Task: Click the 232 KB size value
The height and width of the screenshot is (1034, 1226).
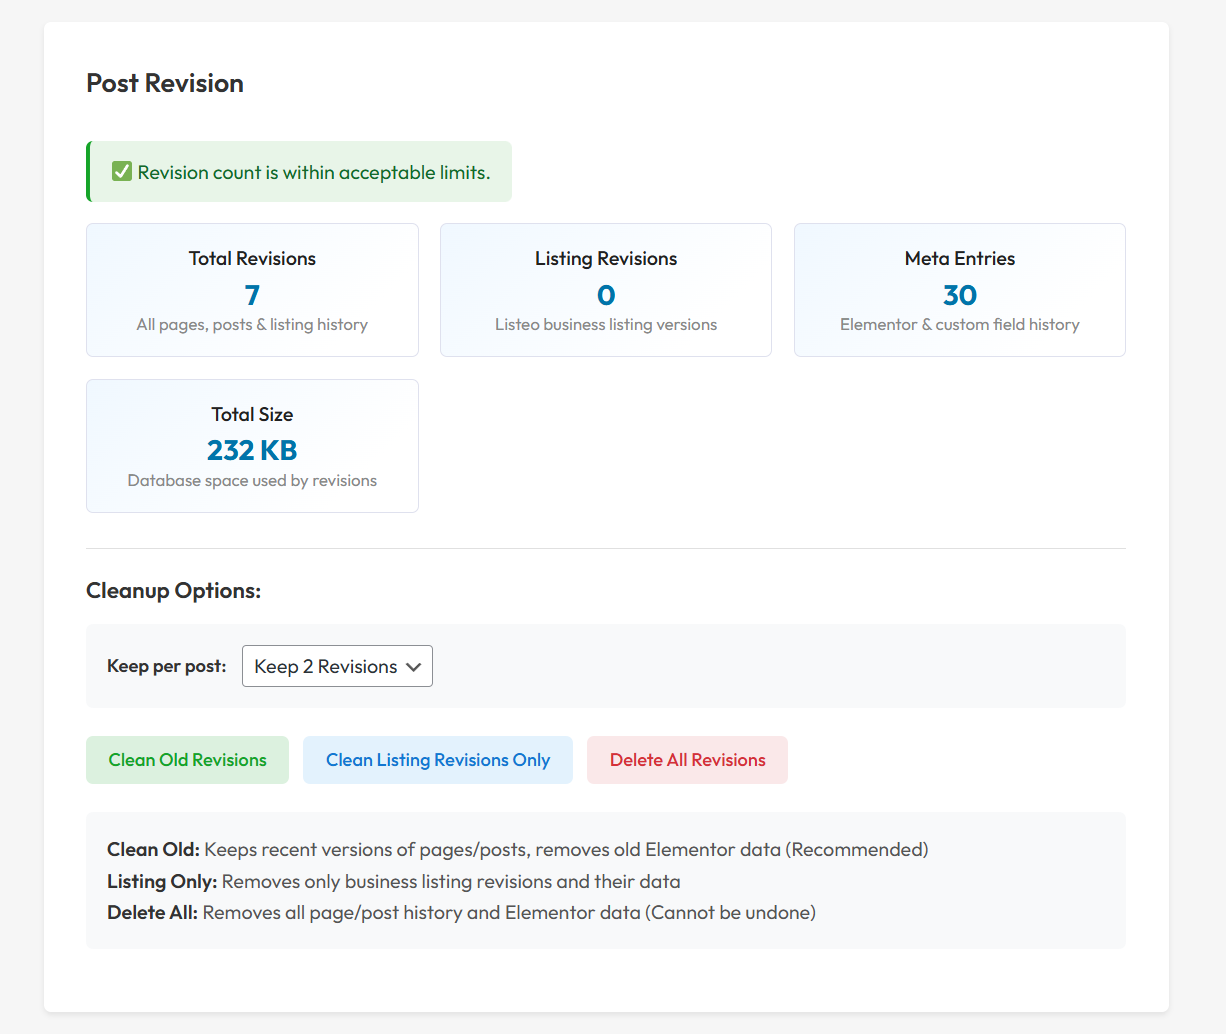Action: (252, 450)
